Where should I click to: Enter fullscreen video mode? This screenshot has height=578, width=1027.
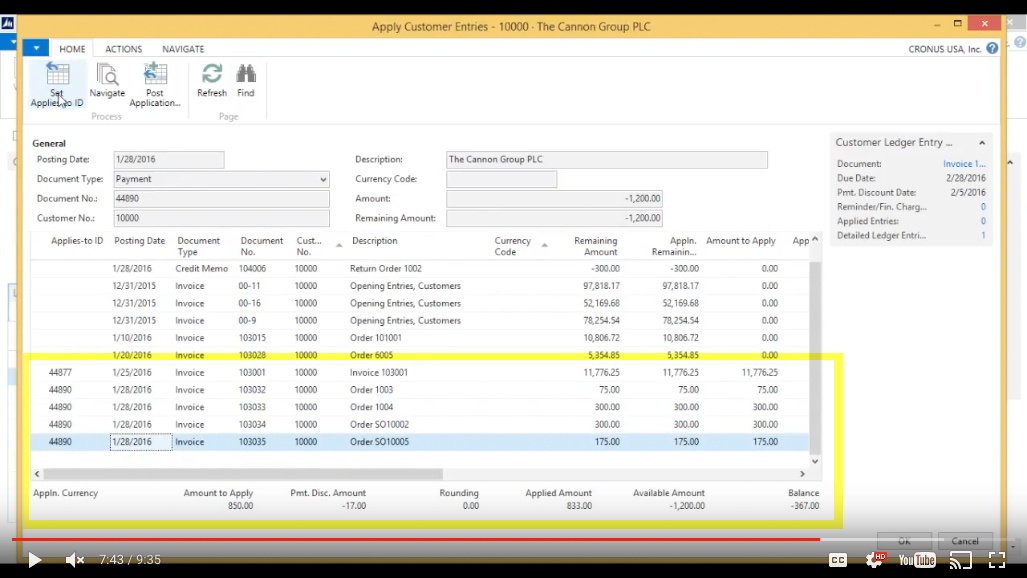click(997, 560)
